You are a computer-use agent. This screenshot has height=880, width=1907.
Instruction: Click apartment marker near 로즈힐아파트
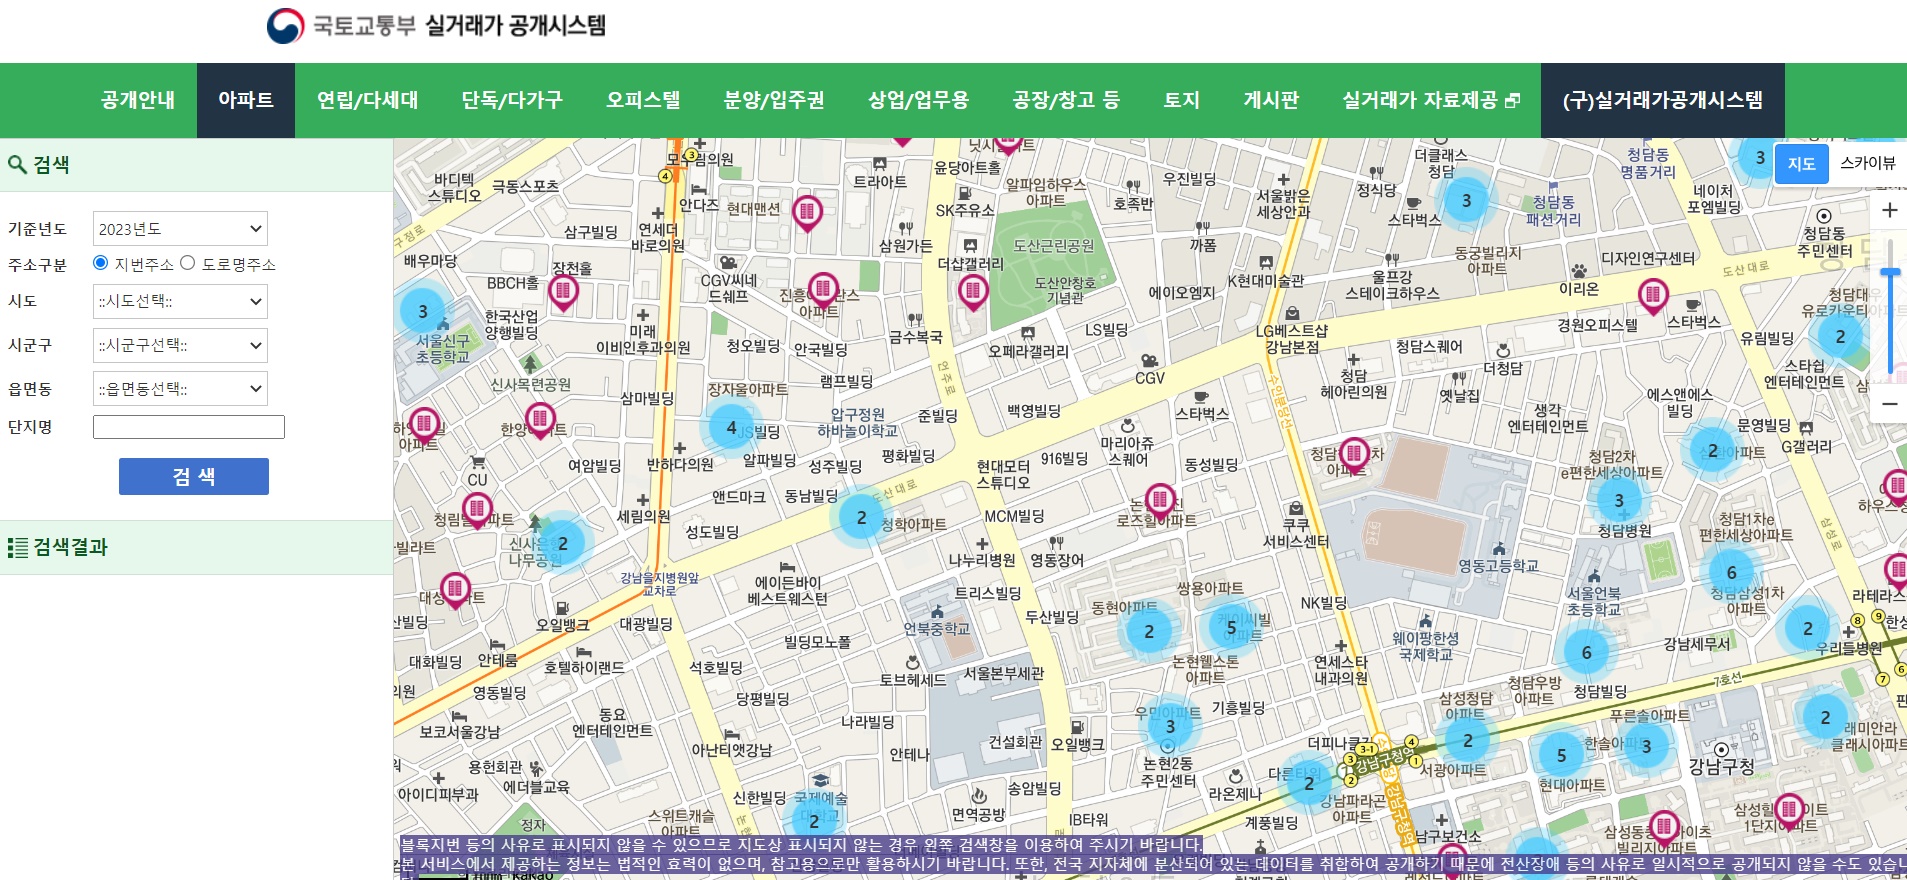(1160, 499)
